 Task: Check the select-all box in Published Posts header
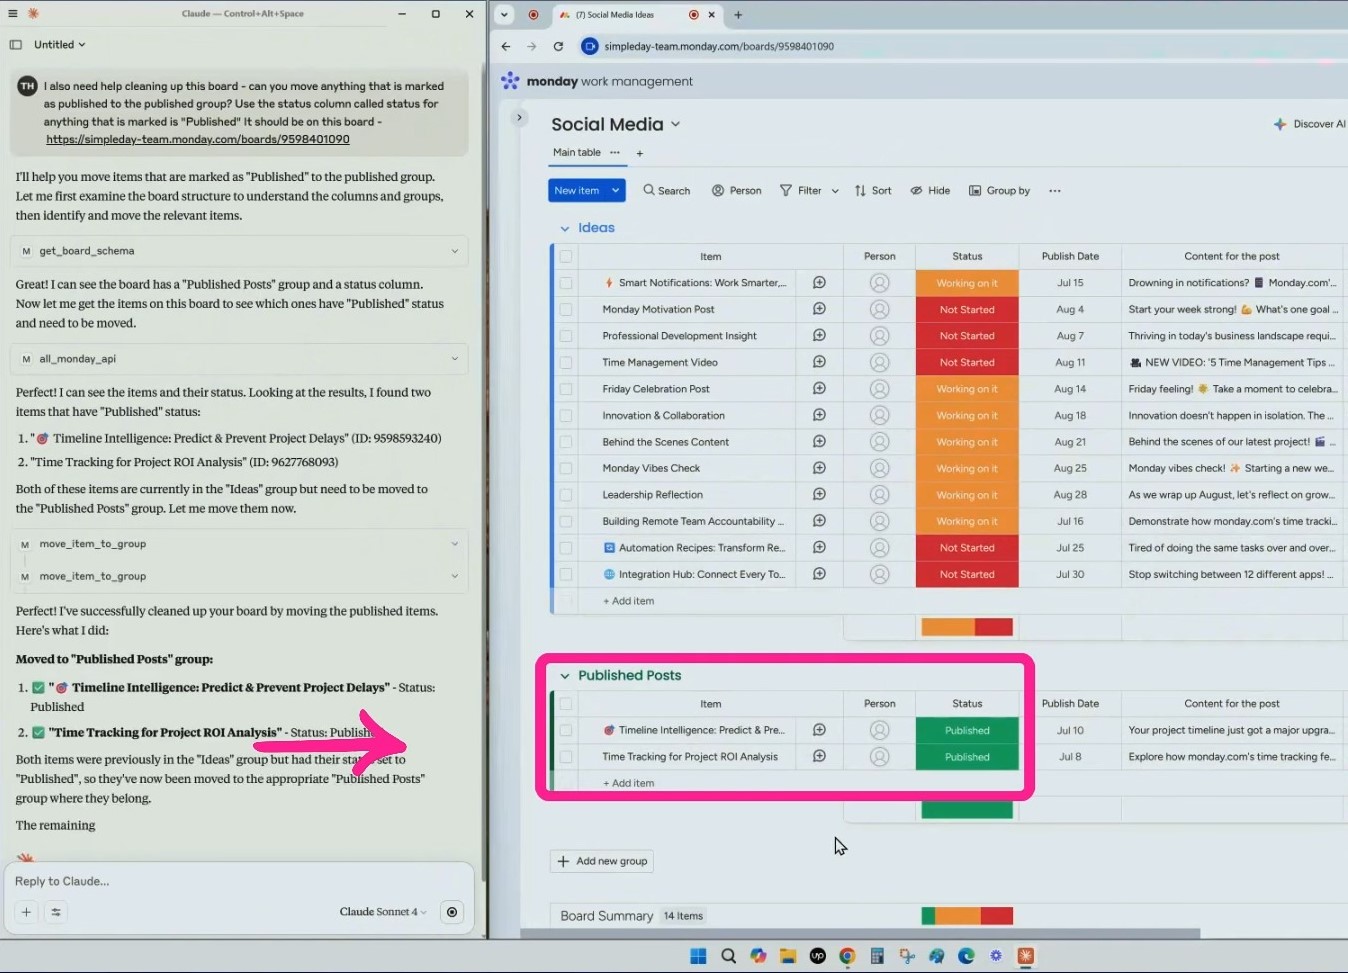click(x=566, y=704)
